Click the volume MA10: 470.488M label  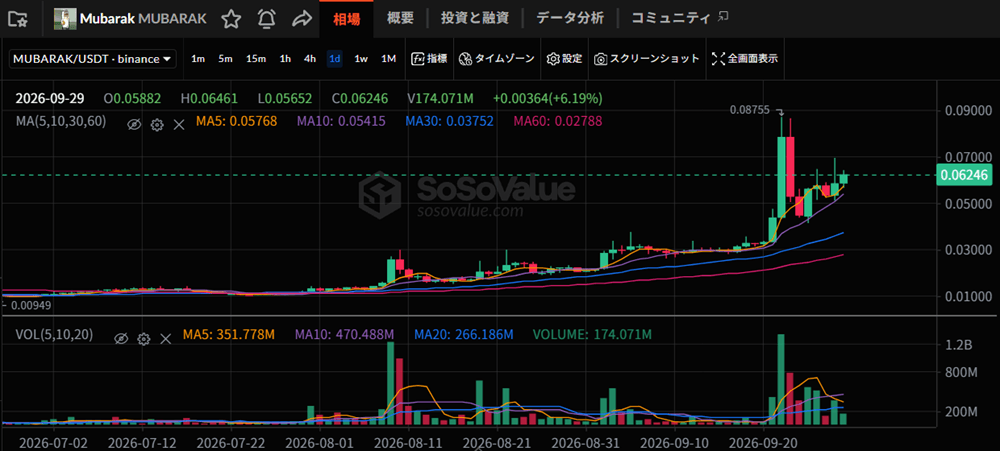pyautogui.click(x=344, y=334)
